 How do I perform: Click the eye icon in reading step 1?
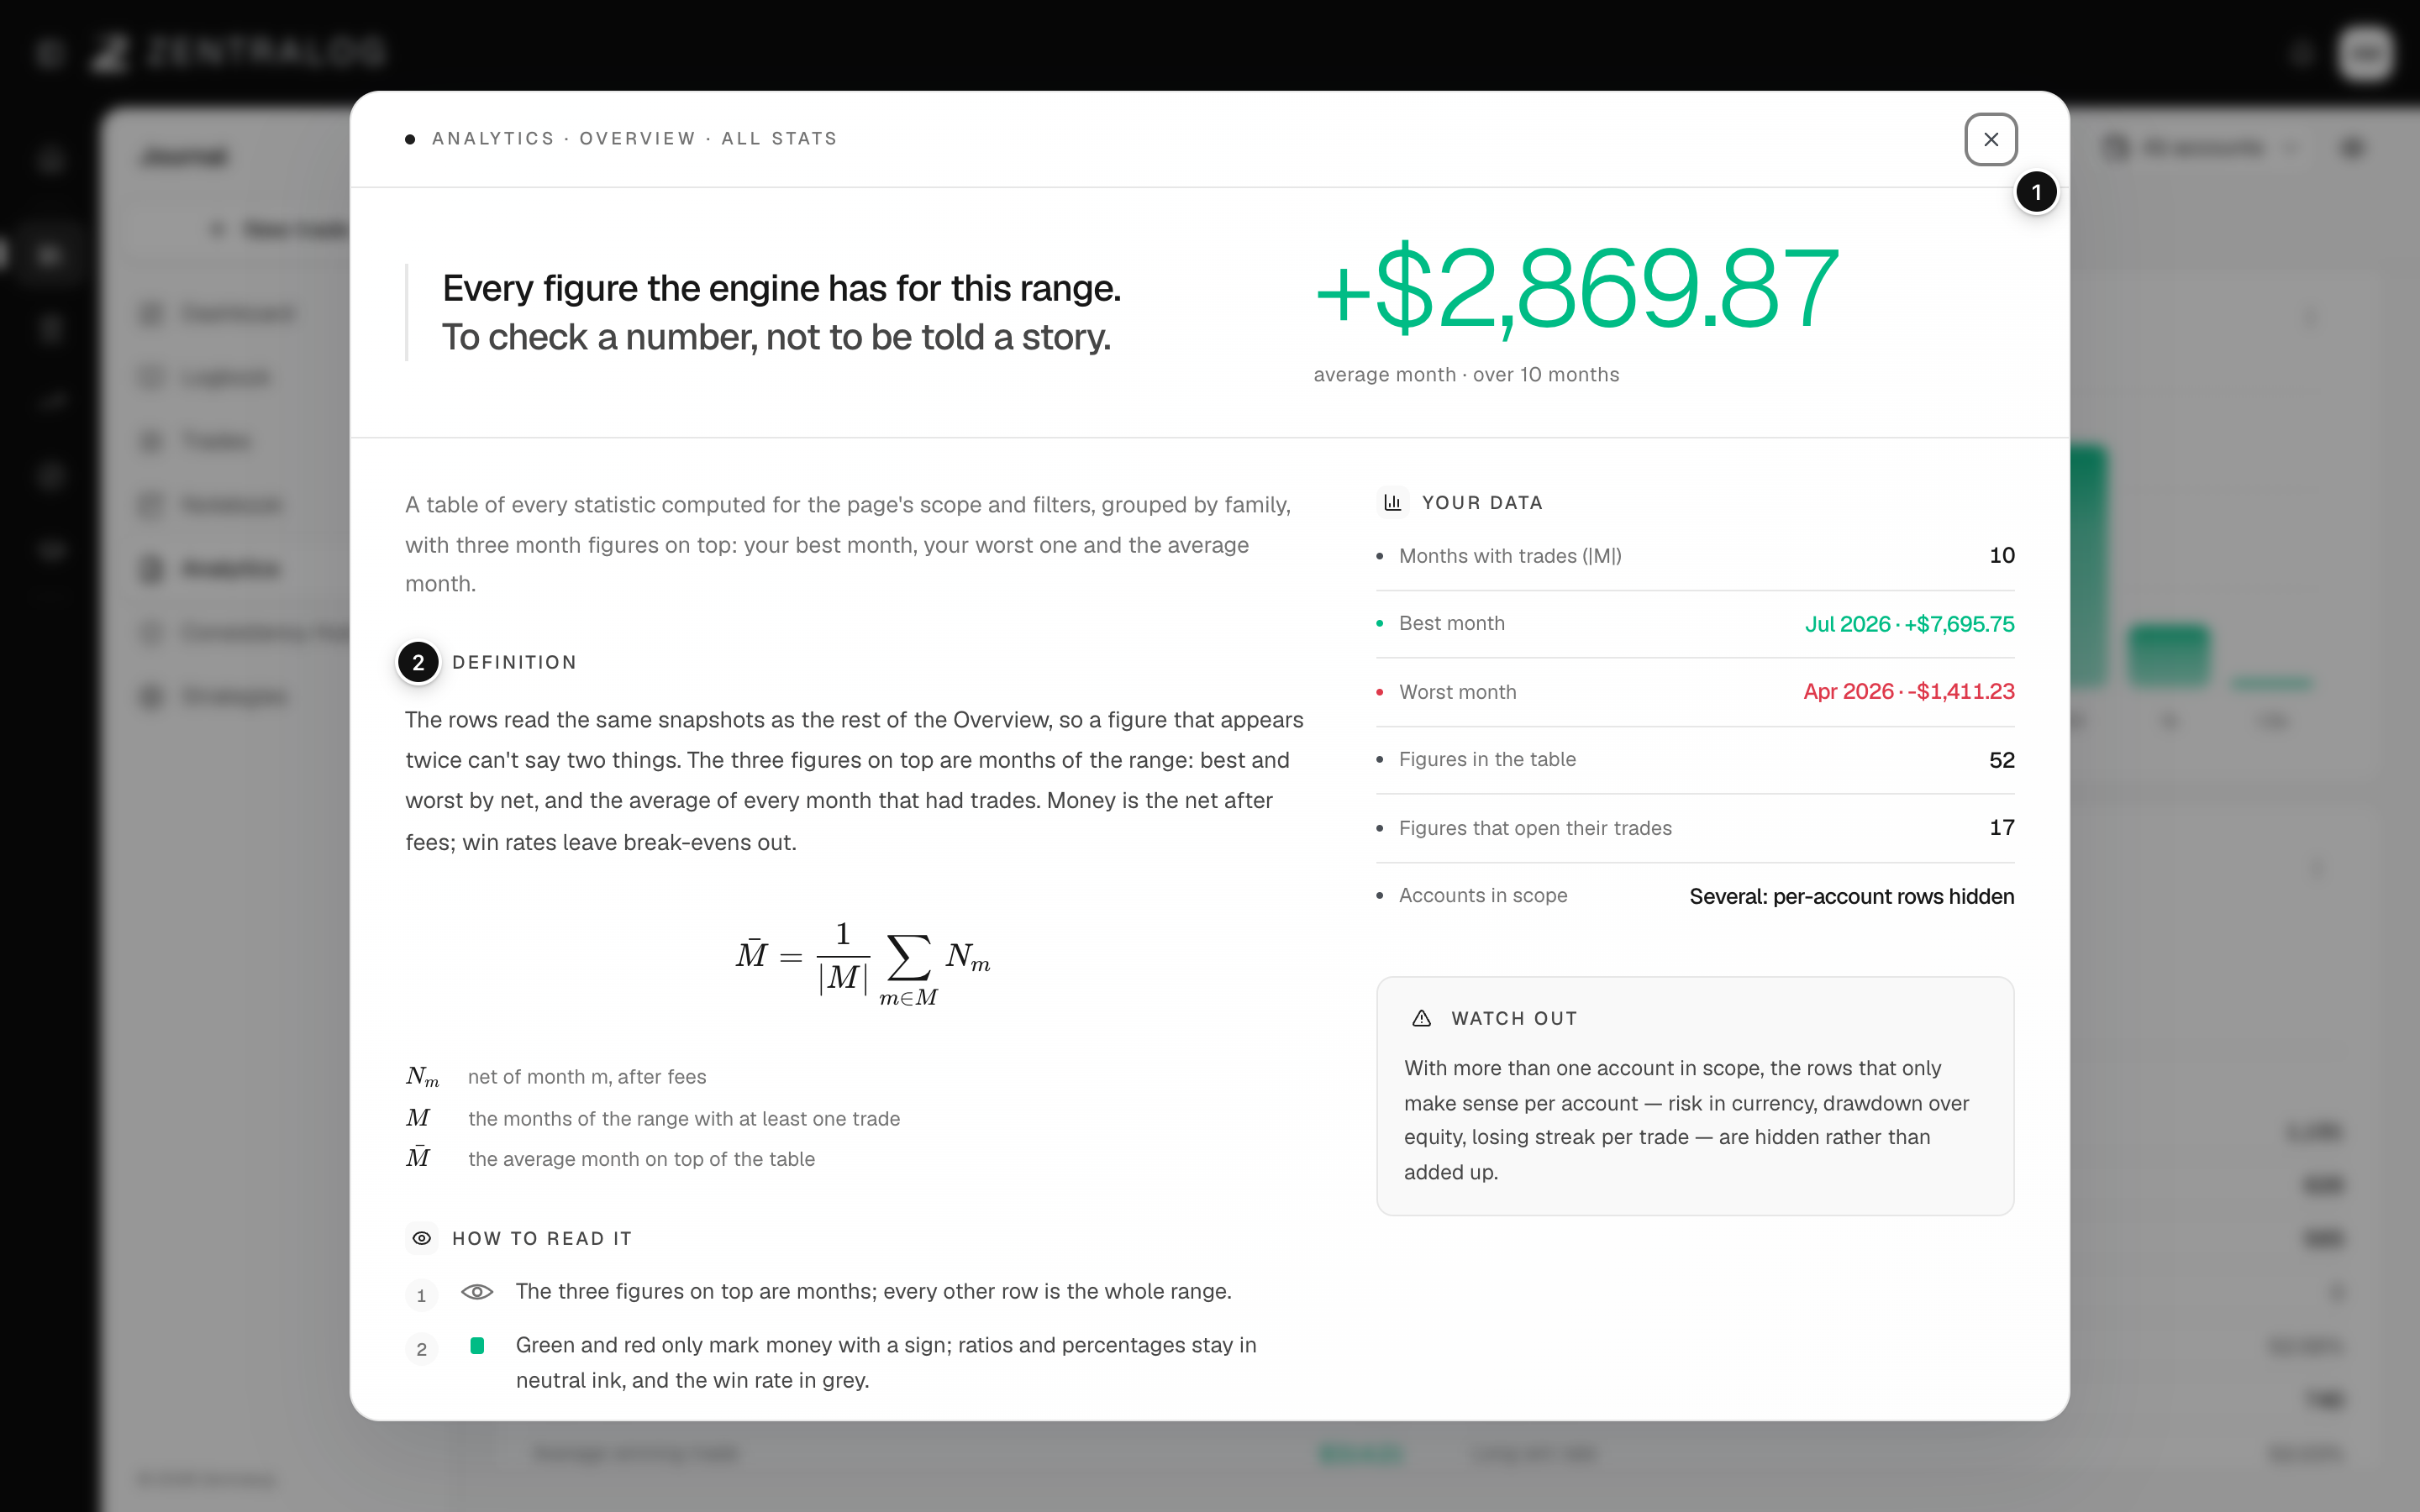coord(477,1291)
